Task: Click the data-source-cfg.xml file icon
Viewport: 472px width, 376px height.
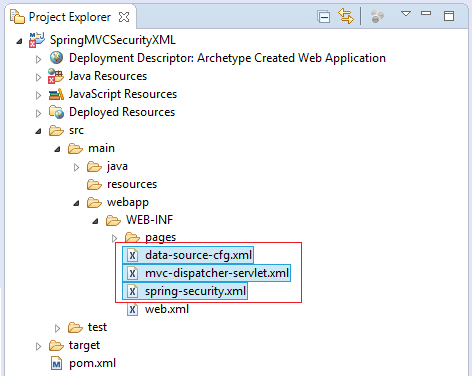Action: (x=132, y=255)
